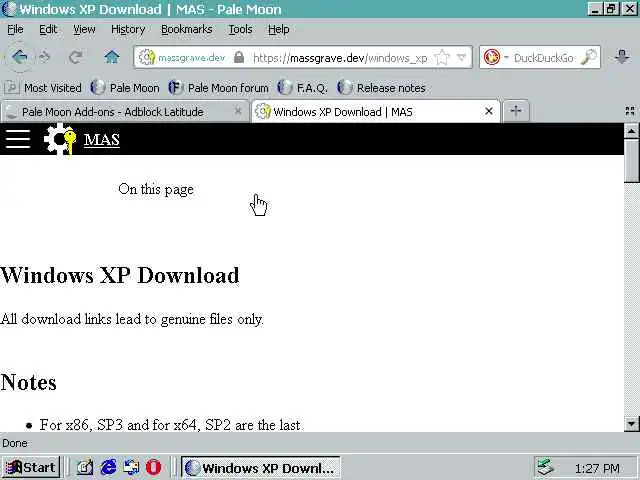Image resolution: width=640 pixels, height=480 pixels.
Task: Open the Pale Moon forum bookmark
Action: 218,88
